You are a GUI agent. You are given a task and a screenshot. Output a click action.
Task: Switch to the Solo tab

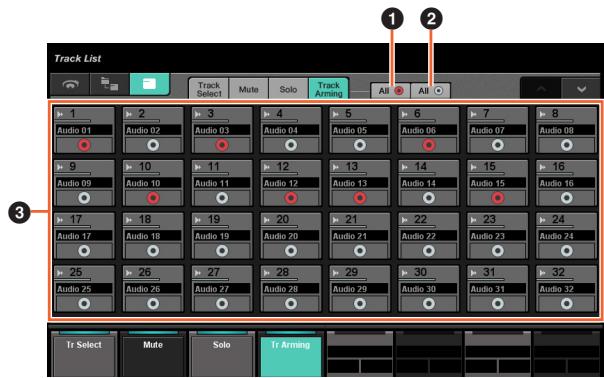(288, 89)
